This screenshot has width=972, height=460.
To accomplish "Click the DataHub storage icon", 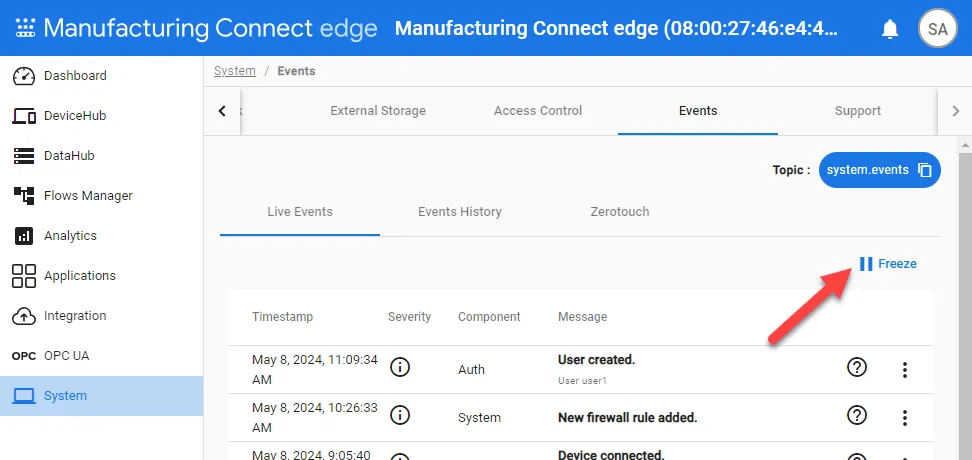I will tap(24, 156).
